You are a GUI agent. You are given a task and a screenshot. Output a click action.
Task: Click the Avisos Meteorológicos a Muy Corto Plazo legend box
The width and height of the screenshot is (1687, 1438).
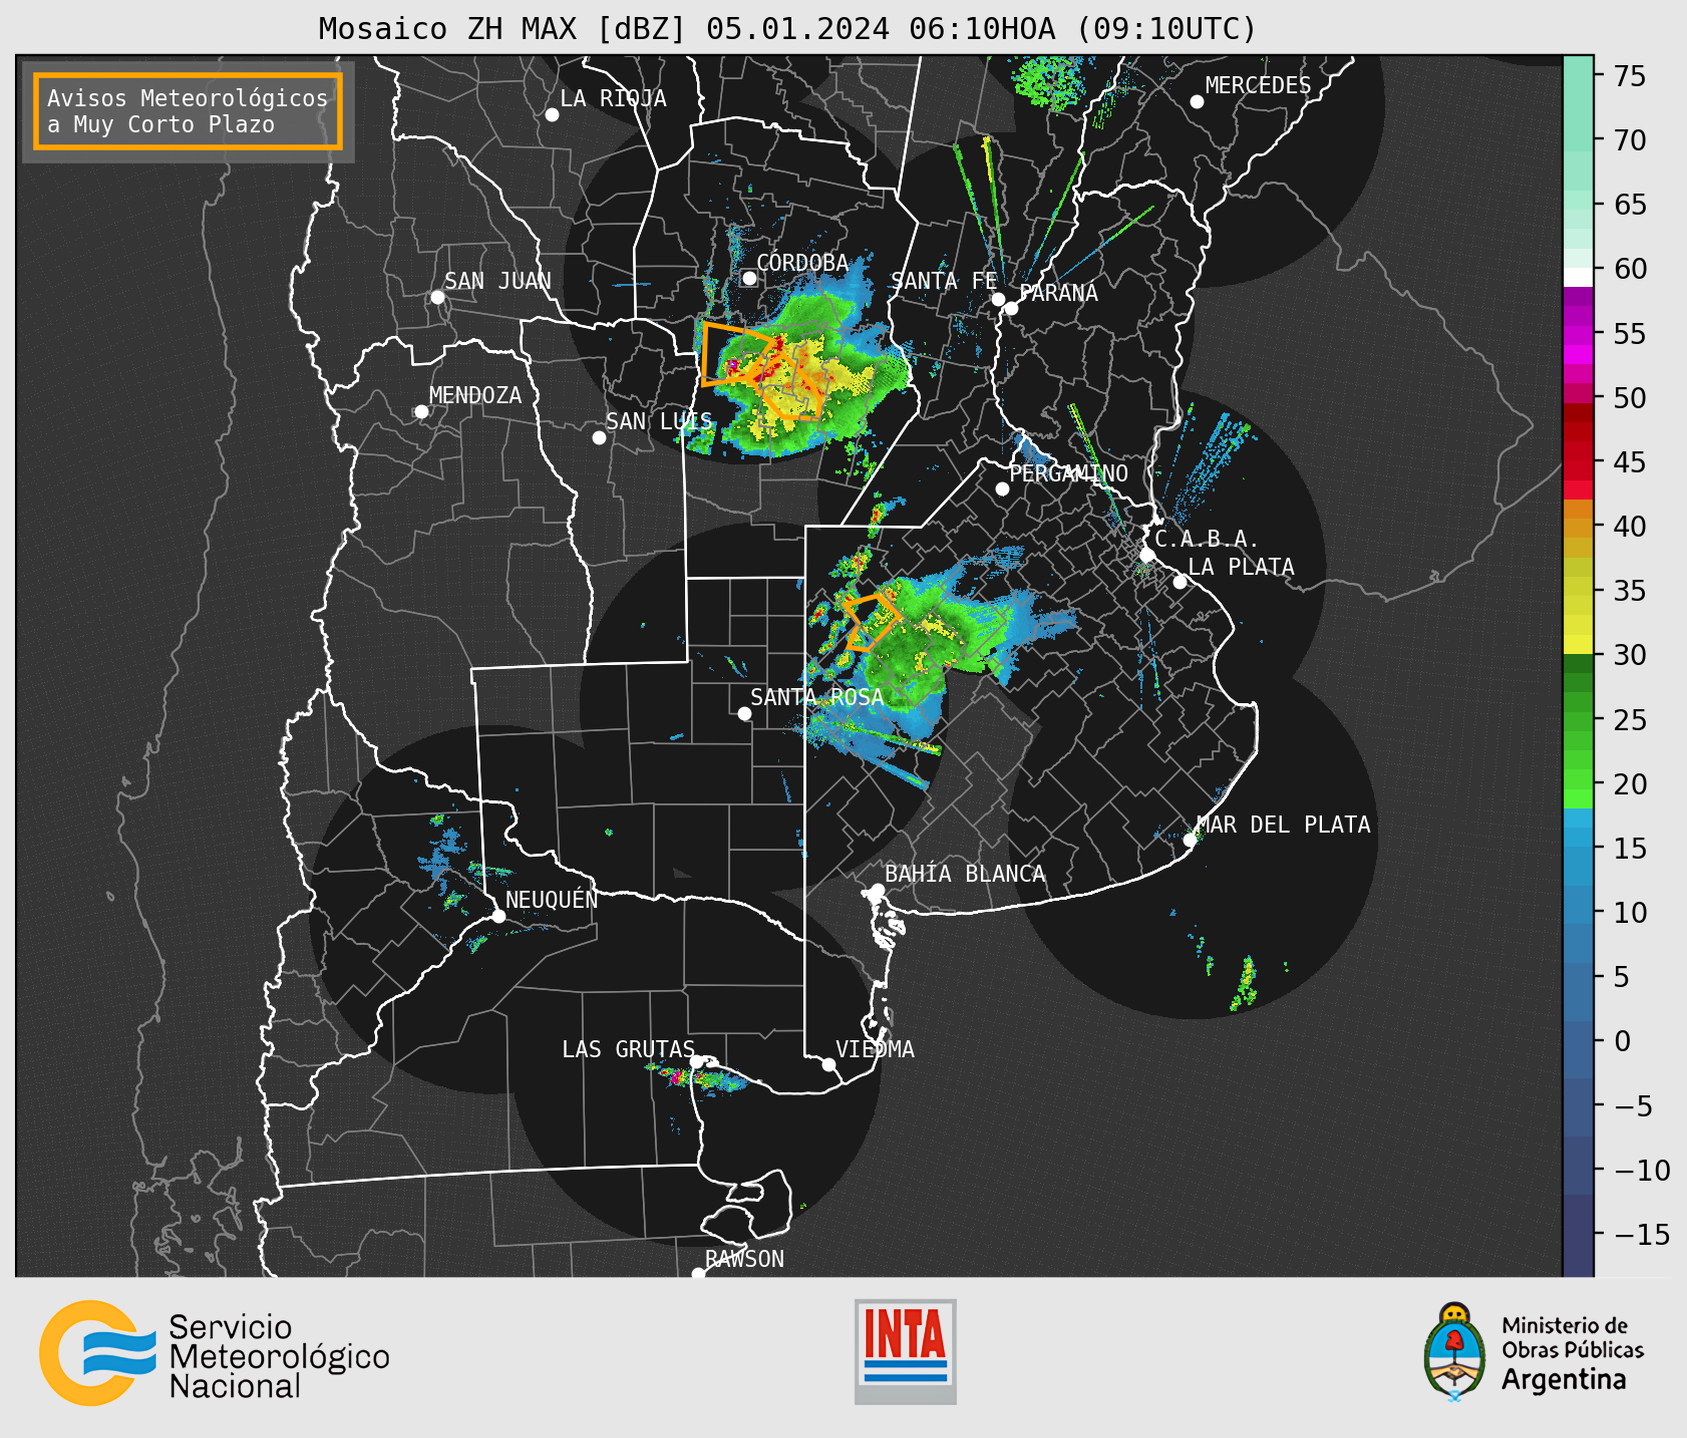188,111
